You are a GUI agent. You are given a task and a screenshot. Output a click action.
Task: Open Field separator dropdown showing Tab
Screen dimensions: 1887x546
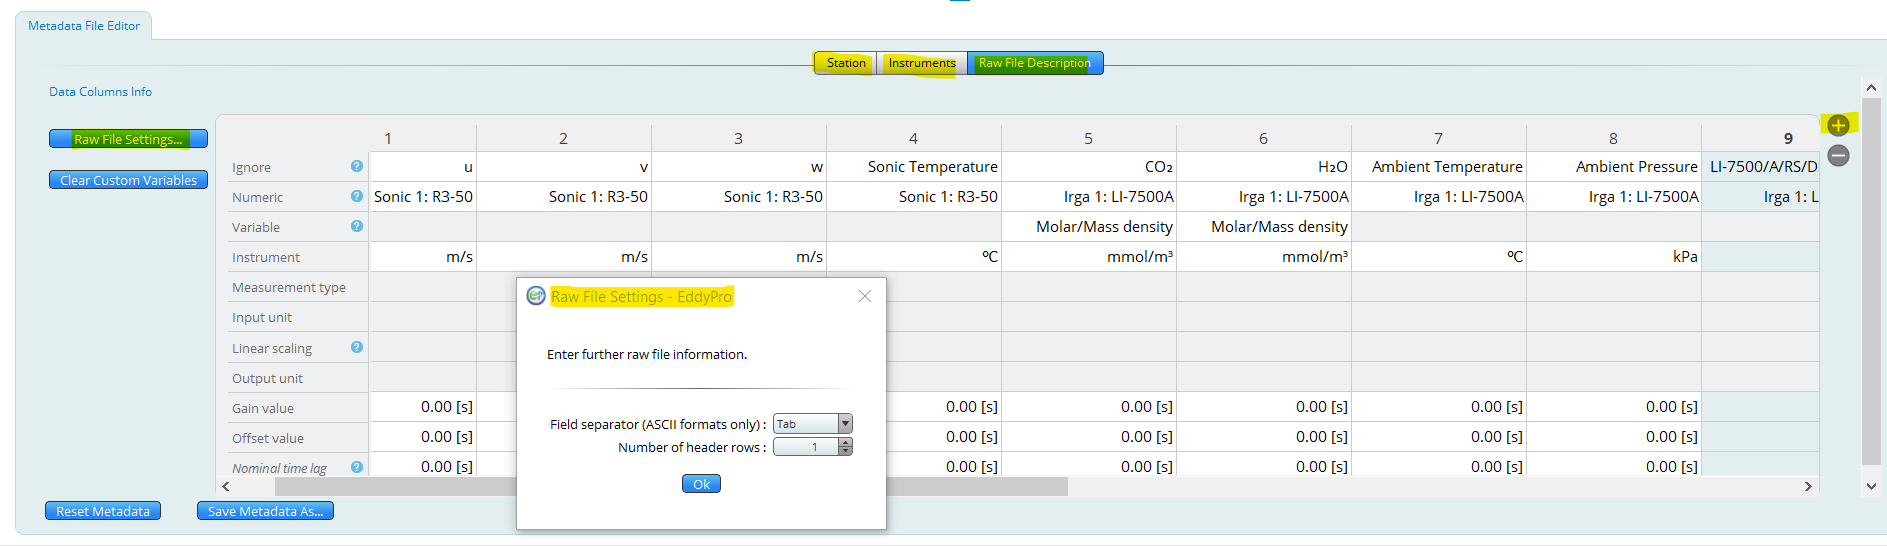812,424
